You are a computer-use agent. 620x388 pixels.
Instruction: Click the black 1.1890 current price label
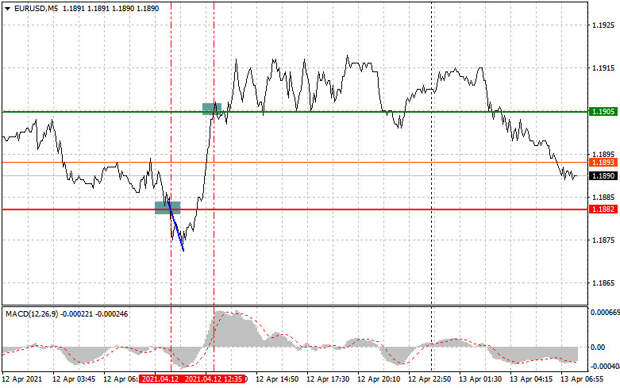point(603,176)
